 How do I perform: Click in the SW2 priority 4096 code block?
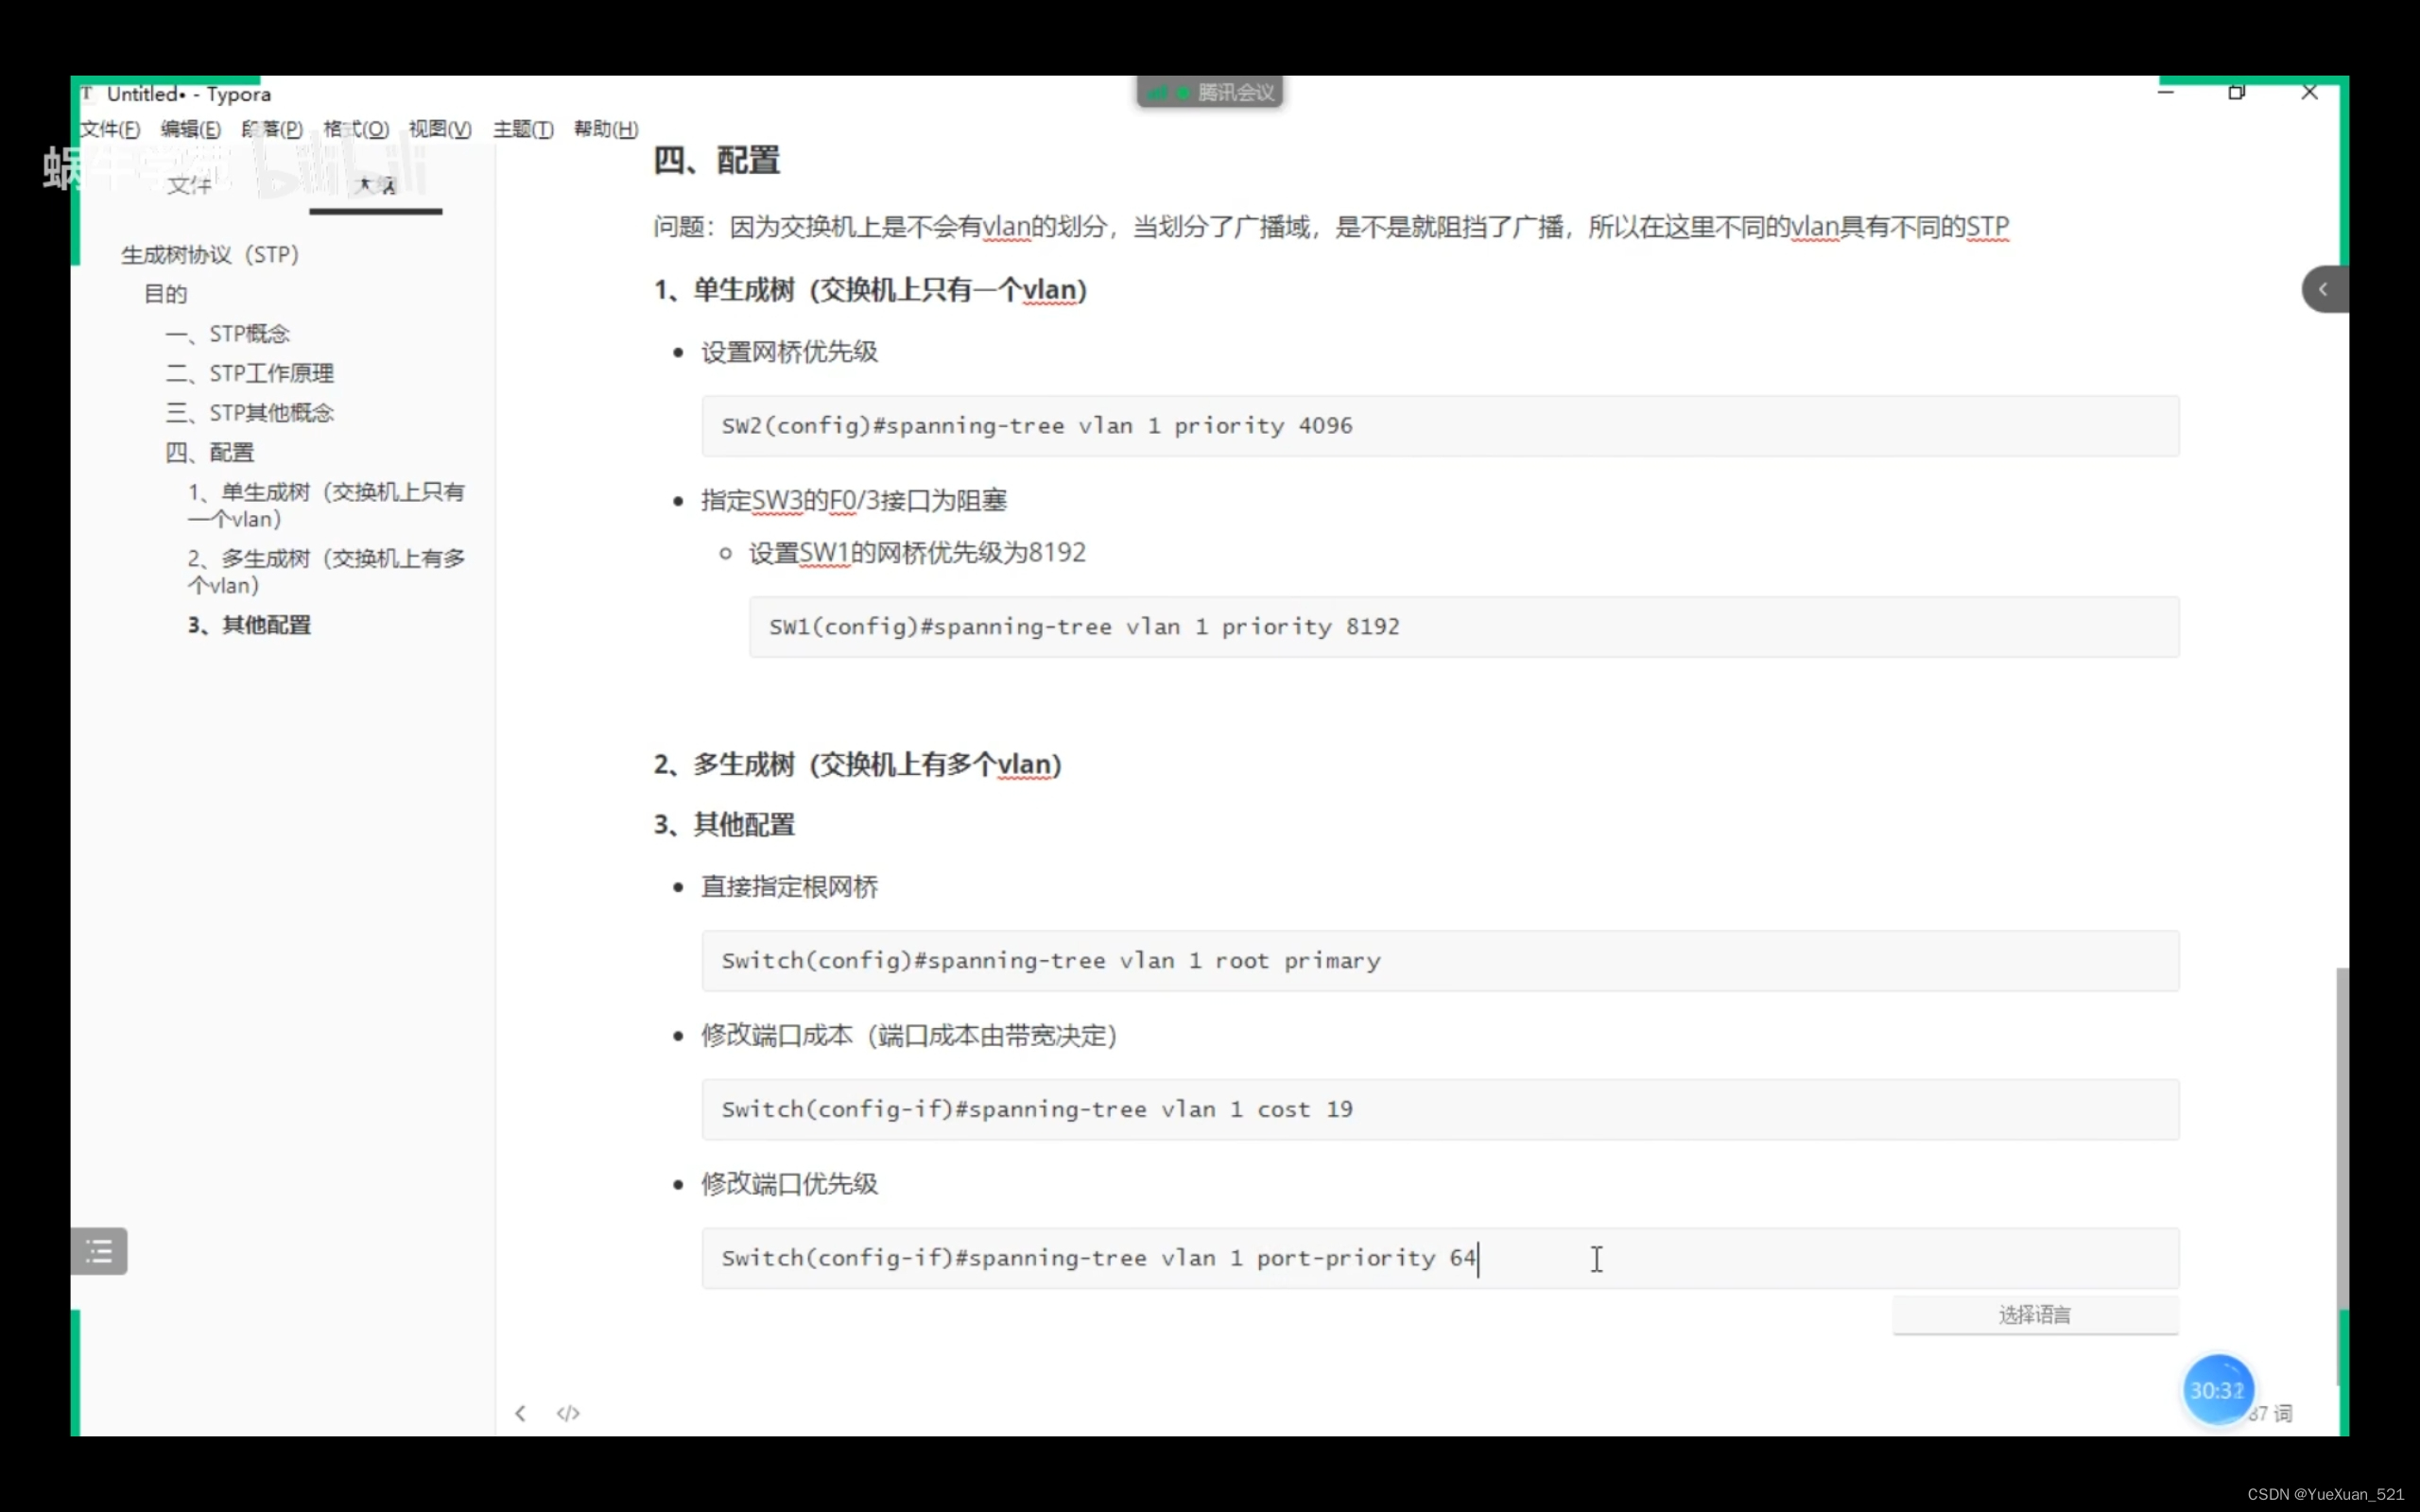1440,426
